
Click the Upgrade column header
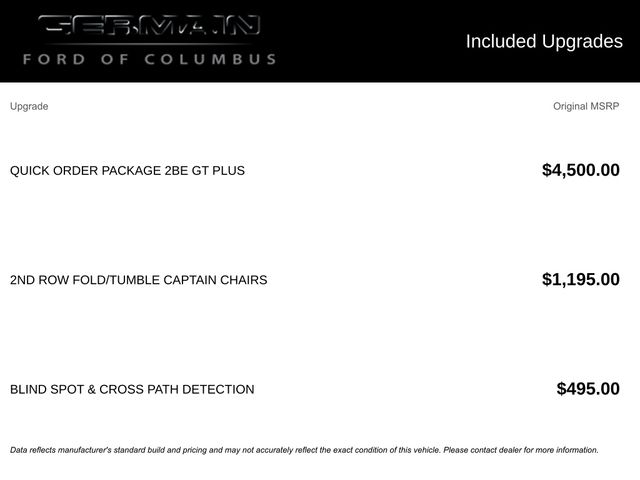tap(29, 106)
